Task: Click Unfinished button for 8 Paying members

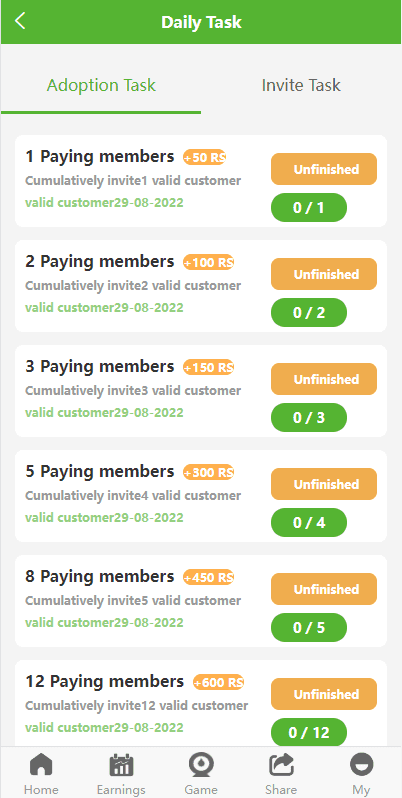Action: [324, 589]
